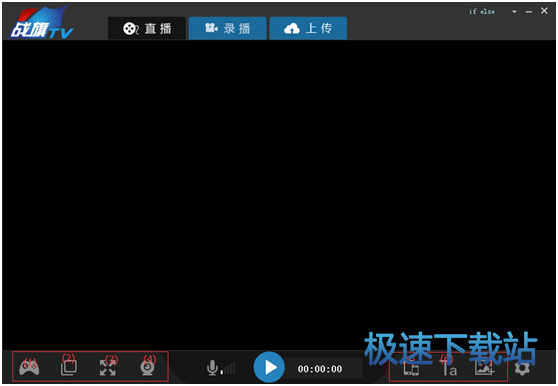Switch to the 直播 tab

coord(147,28)
